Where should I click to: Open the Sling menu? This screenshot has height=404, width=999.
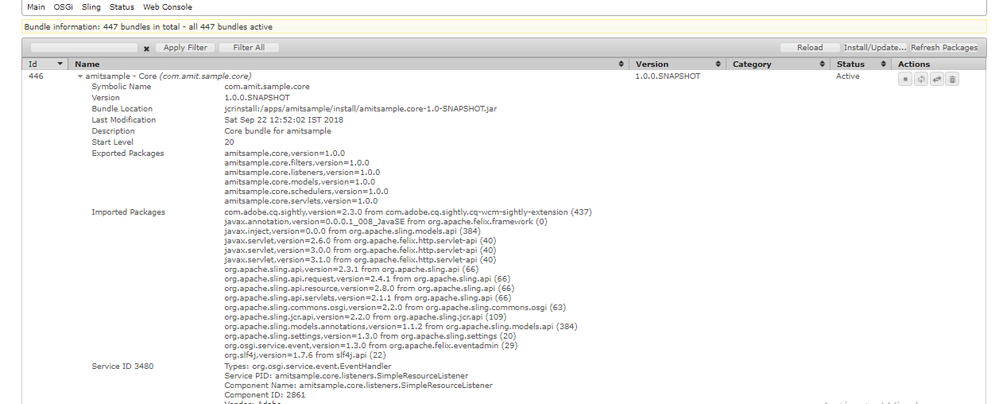[91, 7]
